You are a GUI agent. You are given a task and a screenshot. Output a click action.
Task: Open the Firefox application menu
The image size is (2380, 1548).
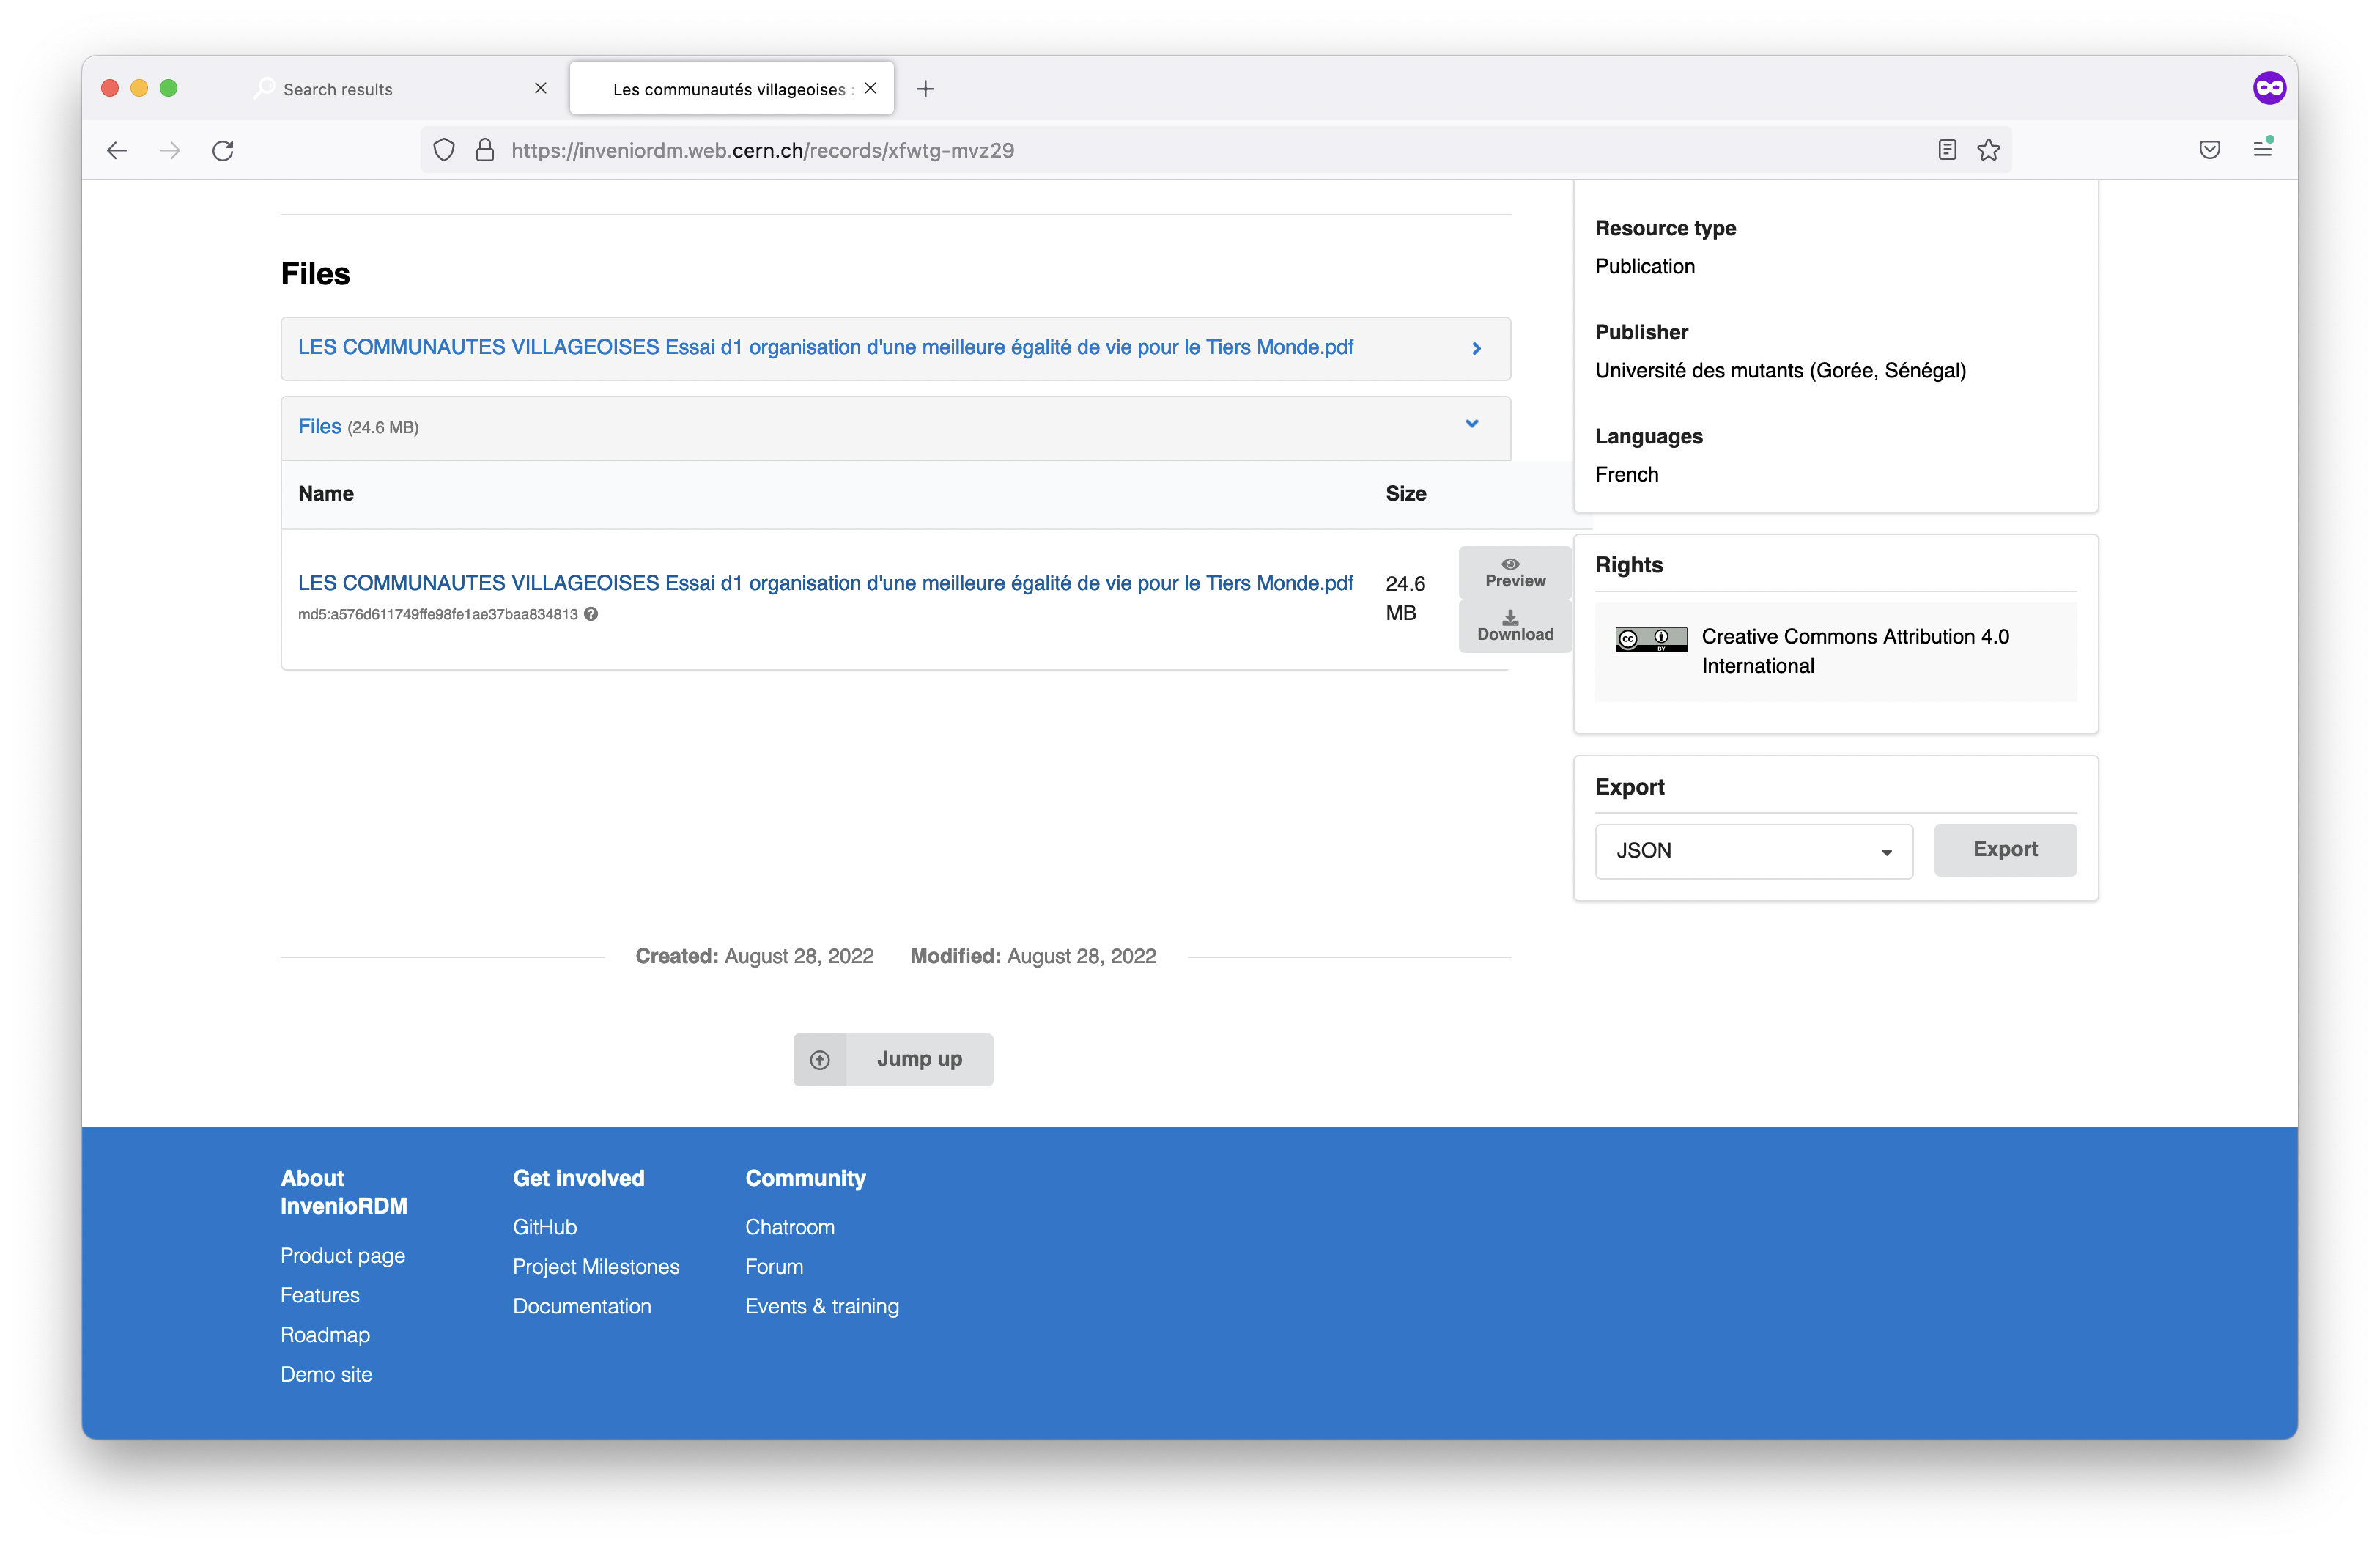click(2264, 149)
